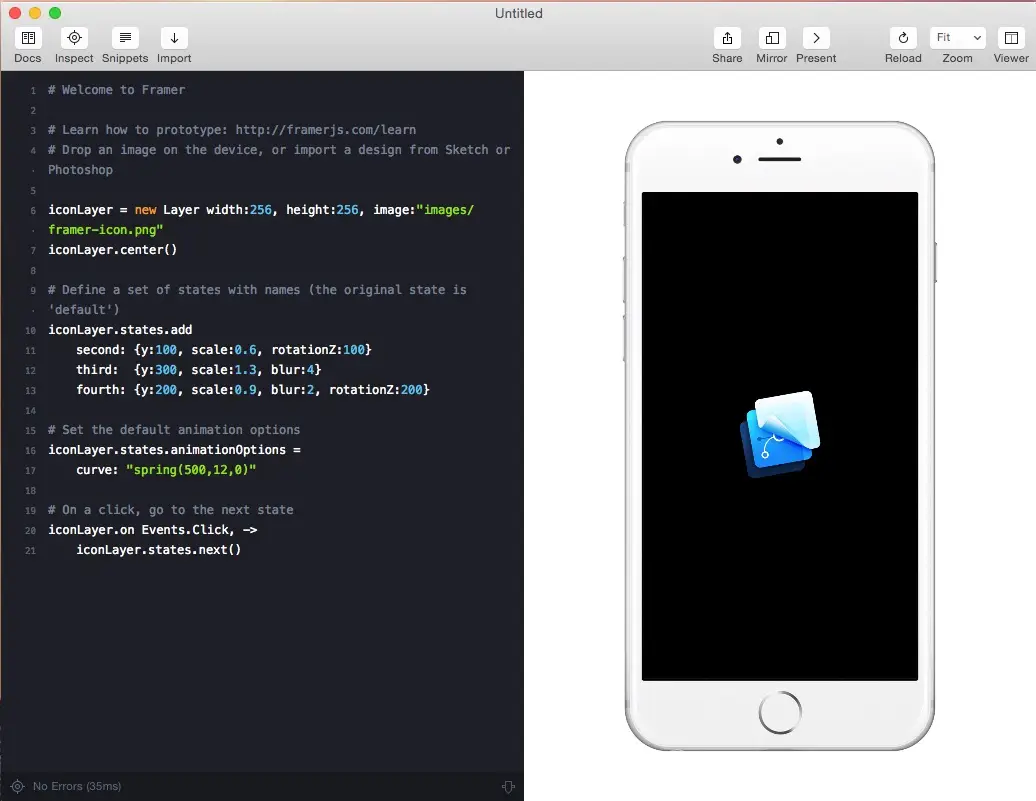Open the Docs panel
1036x801 pixels.
28,38
